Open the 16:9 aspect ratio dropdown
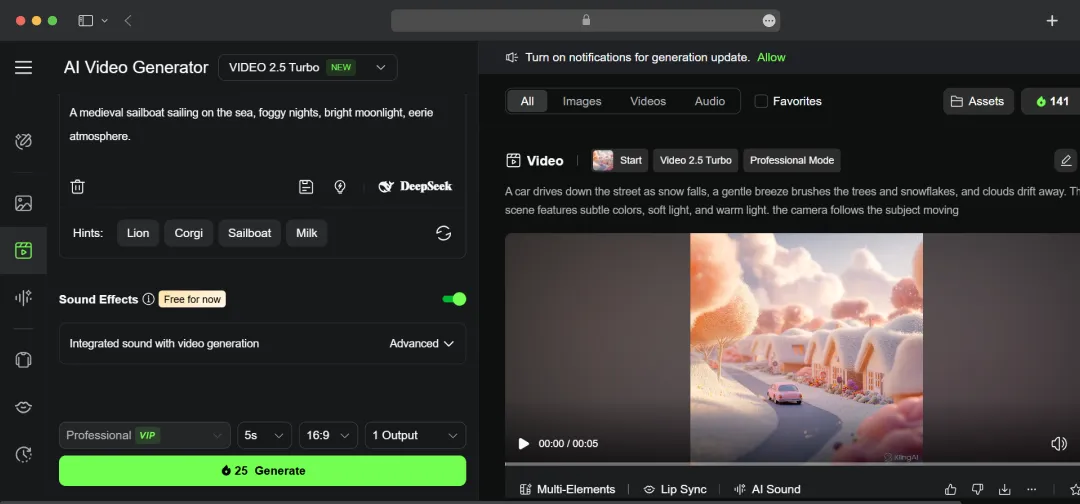The width and height of the screenshot is (1080, 504). point(328,435)
